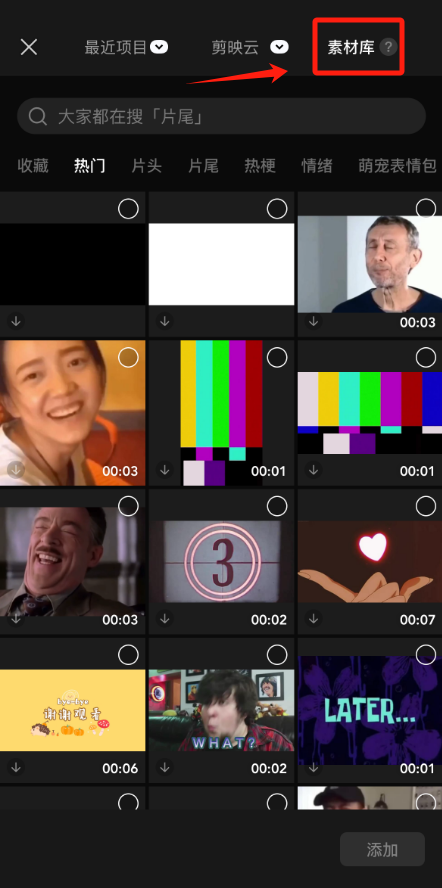Screen dimensions: 442x888
Task: Download the LATER... clip
Action: 313,767
